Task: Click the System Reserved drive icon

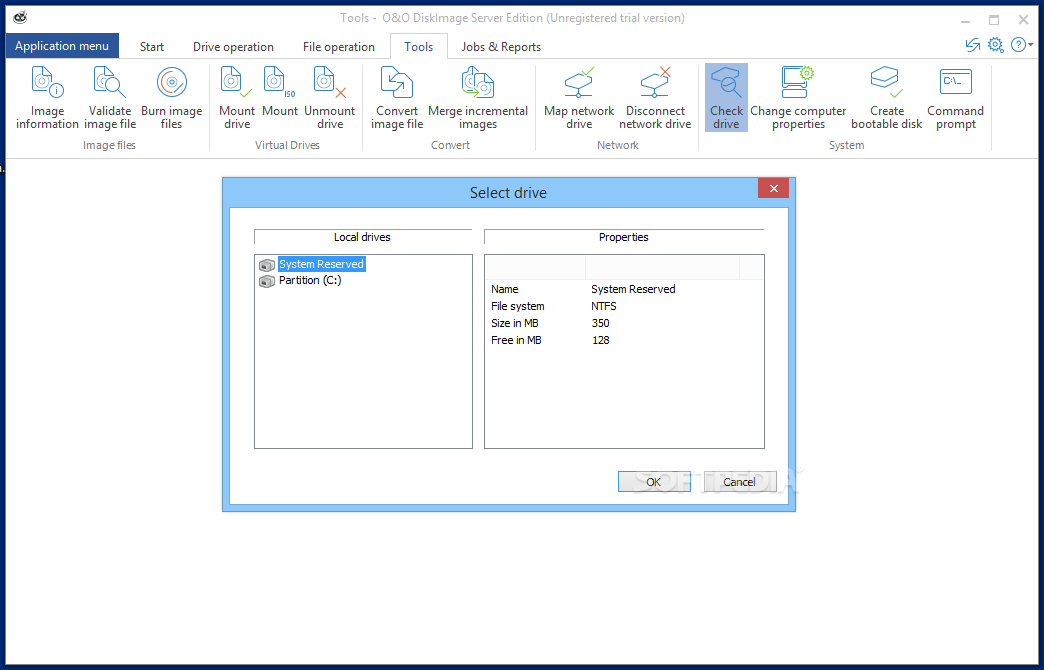Action: pyautogui.click(x=267, y=264)
